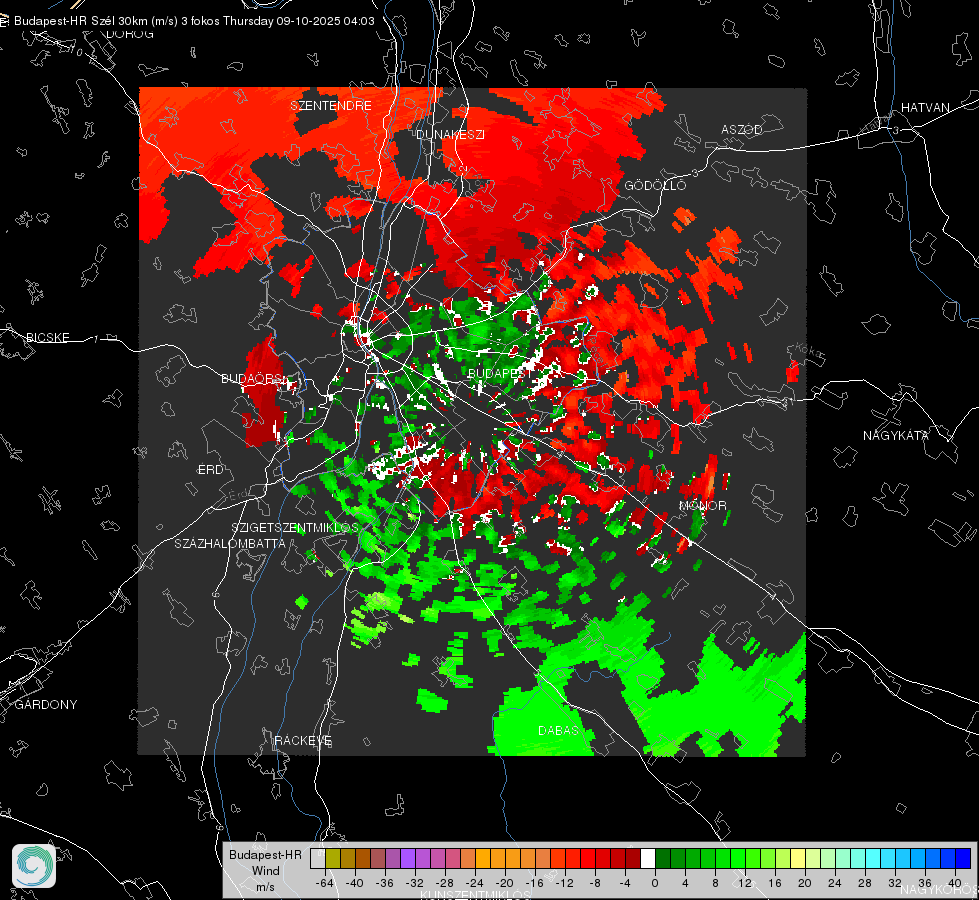This screenshot has width=979, height=900.
Task: Click the 16 value in the wind legend
Action: coord(775,883)
